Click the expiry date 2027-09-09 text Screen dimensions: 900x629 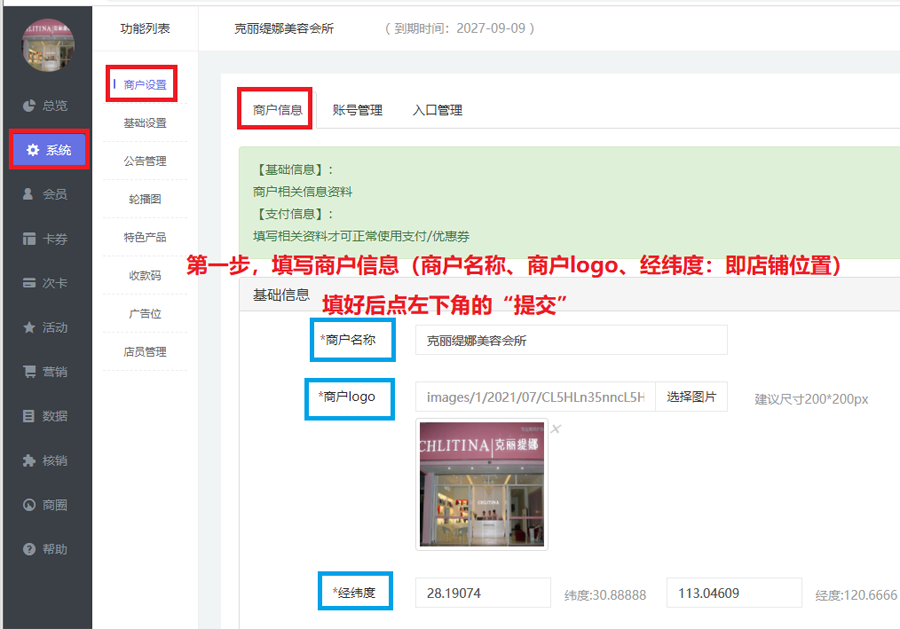point(491,29)
